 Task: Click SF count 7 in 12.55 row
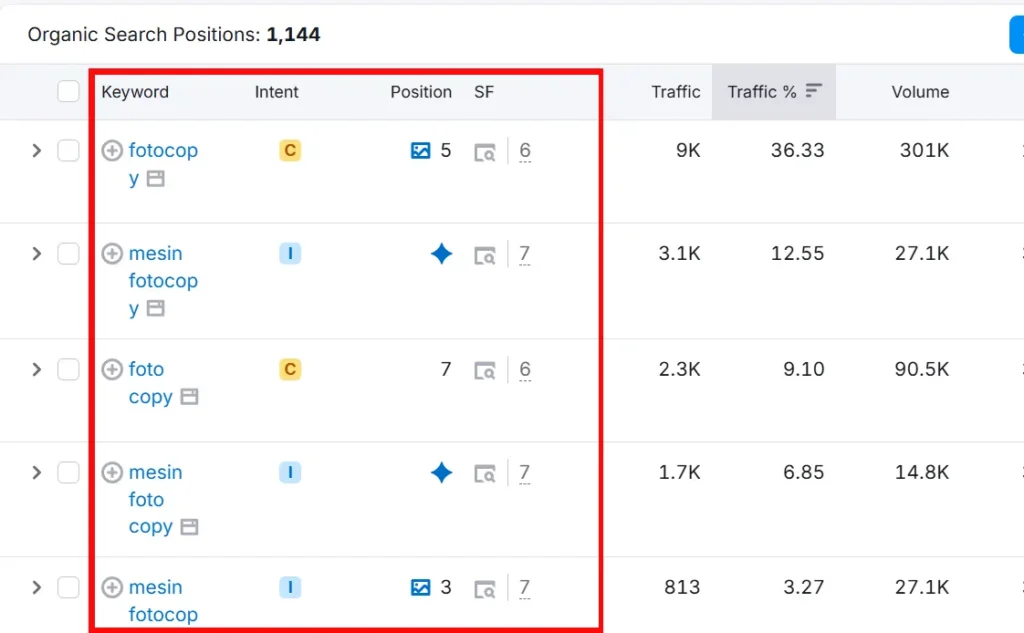[524, 253]
